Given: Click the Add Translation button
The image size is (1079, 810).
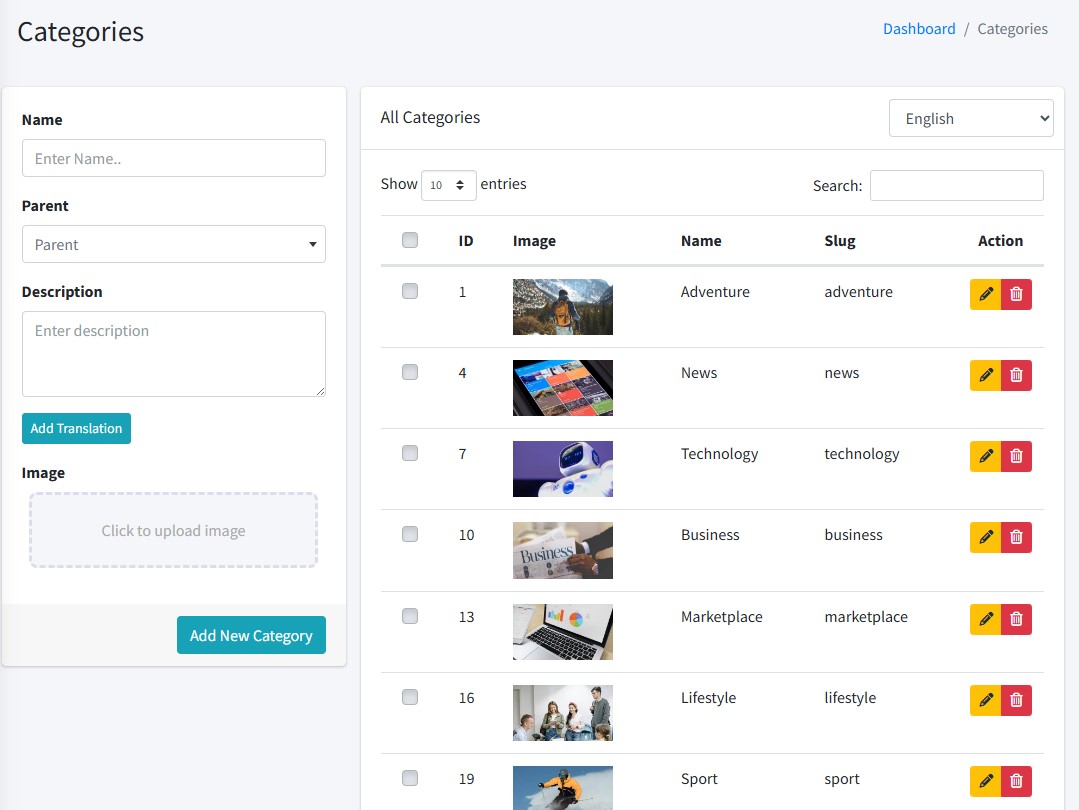Looking at the screenshot, I should (x=76, y=428).
